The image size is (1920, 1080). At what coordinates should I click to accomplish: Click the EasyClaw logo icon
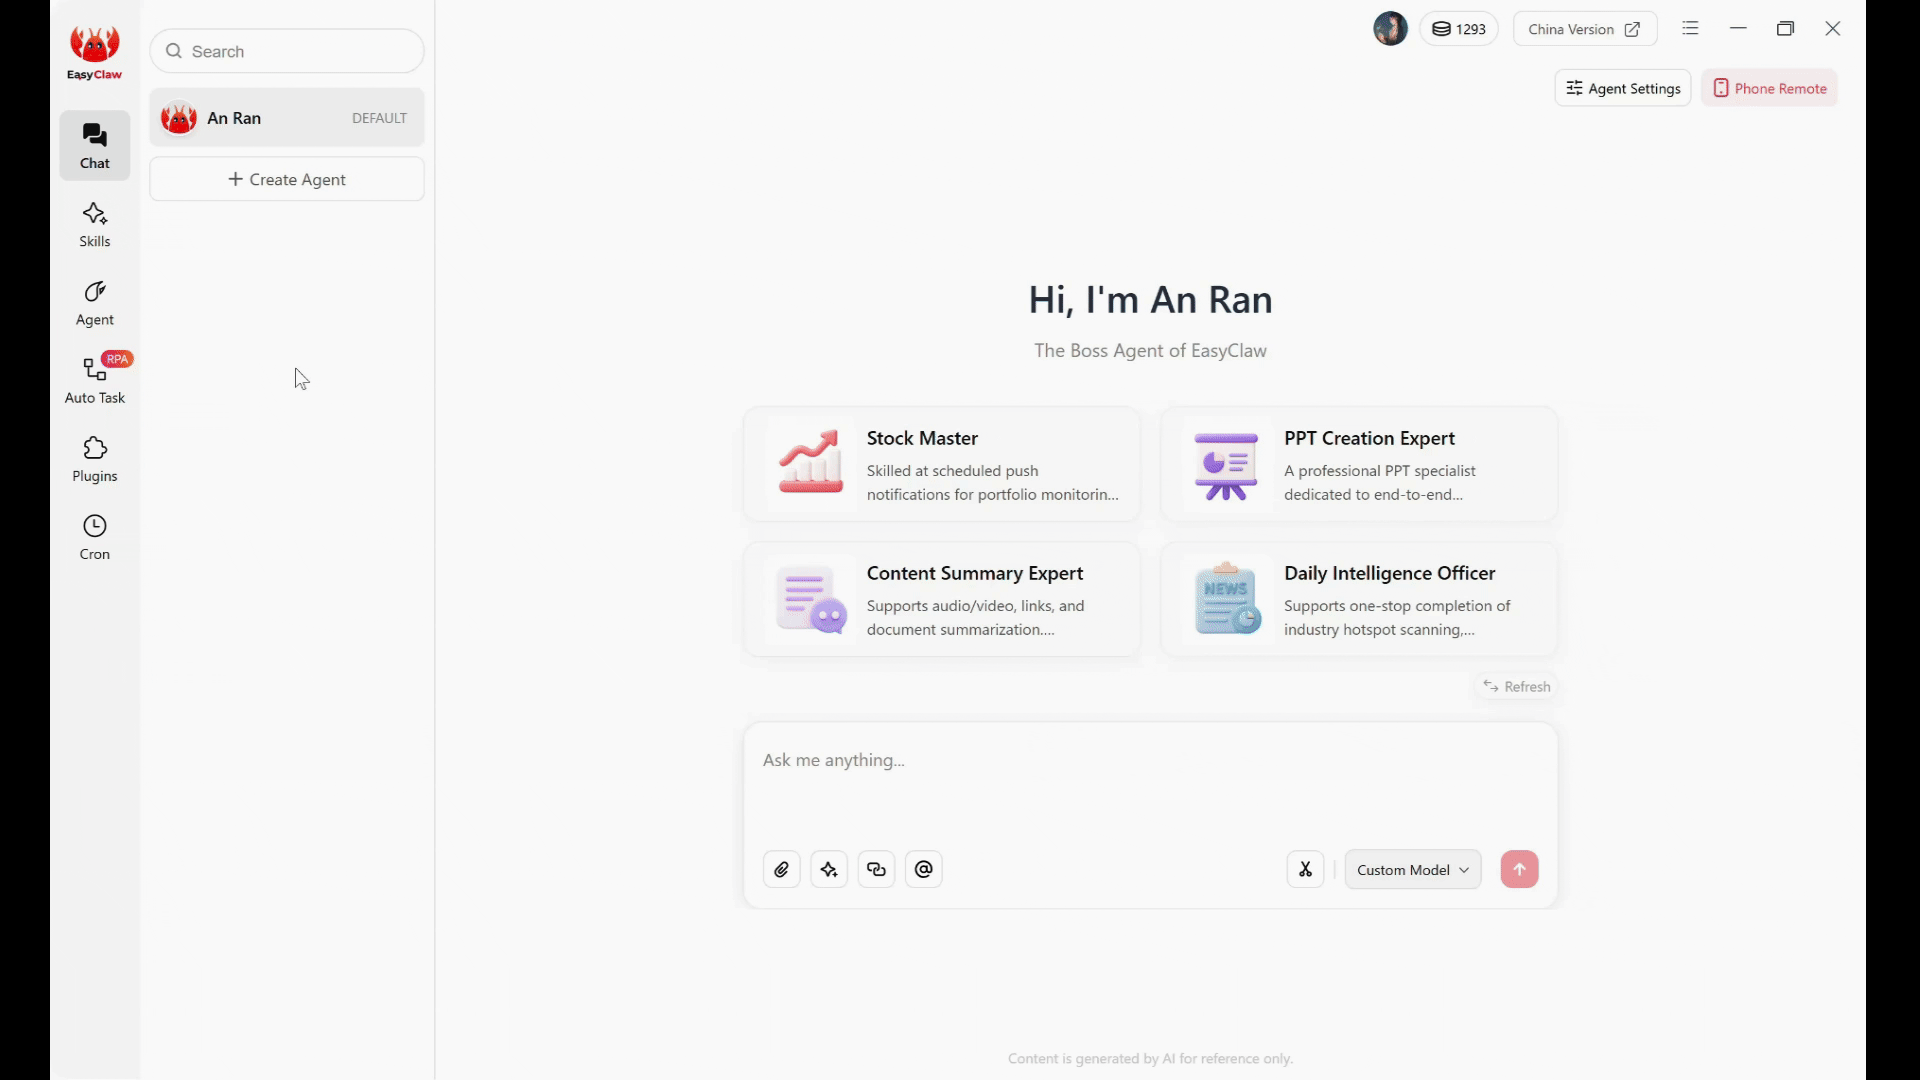point(94,53)
